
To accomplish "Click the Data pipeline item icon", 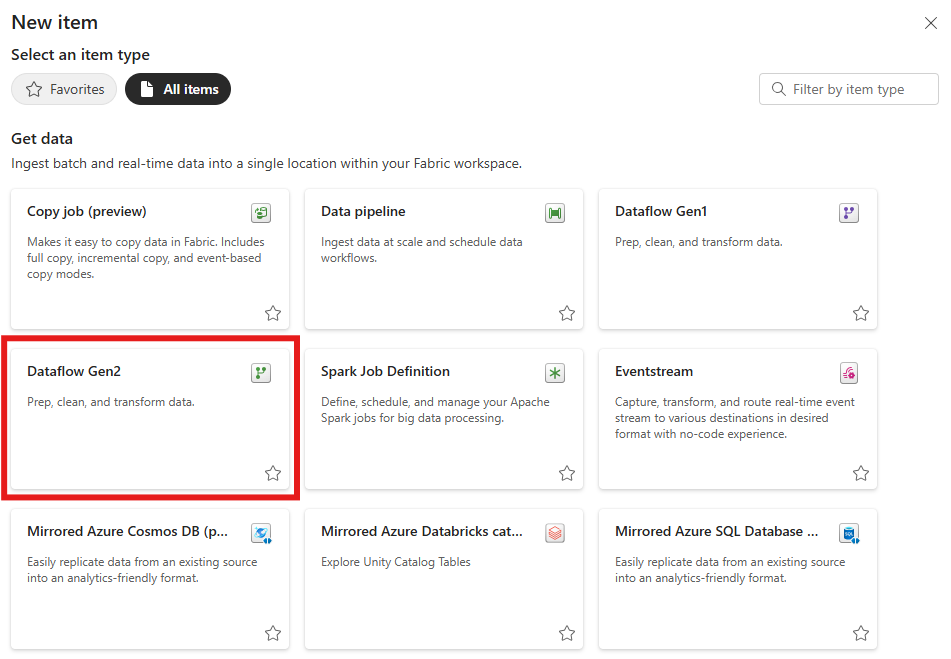I will [x=555, y=213].
